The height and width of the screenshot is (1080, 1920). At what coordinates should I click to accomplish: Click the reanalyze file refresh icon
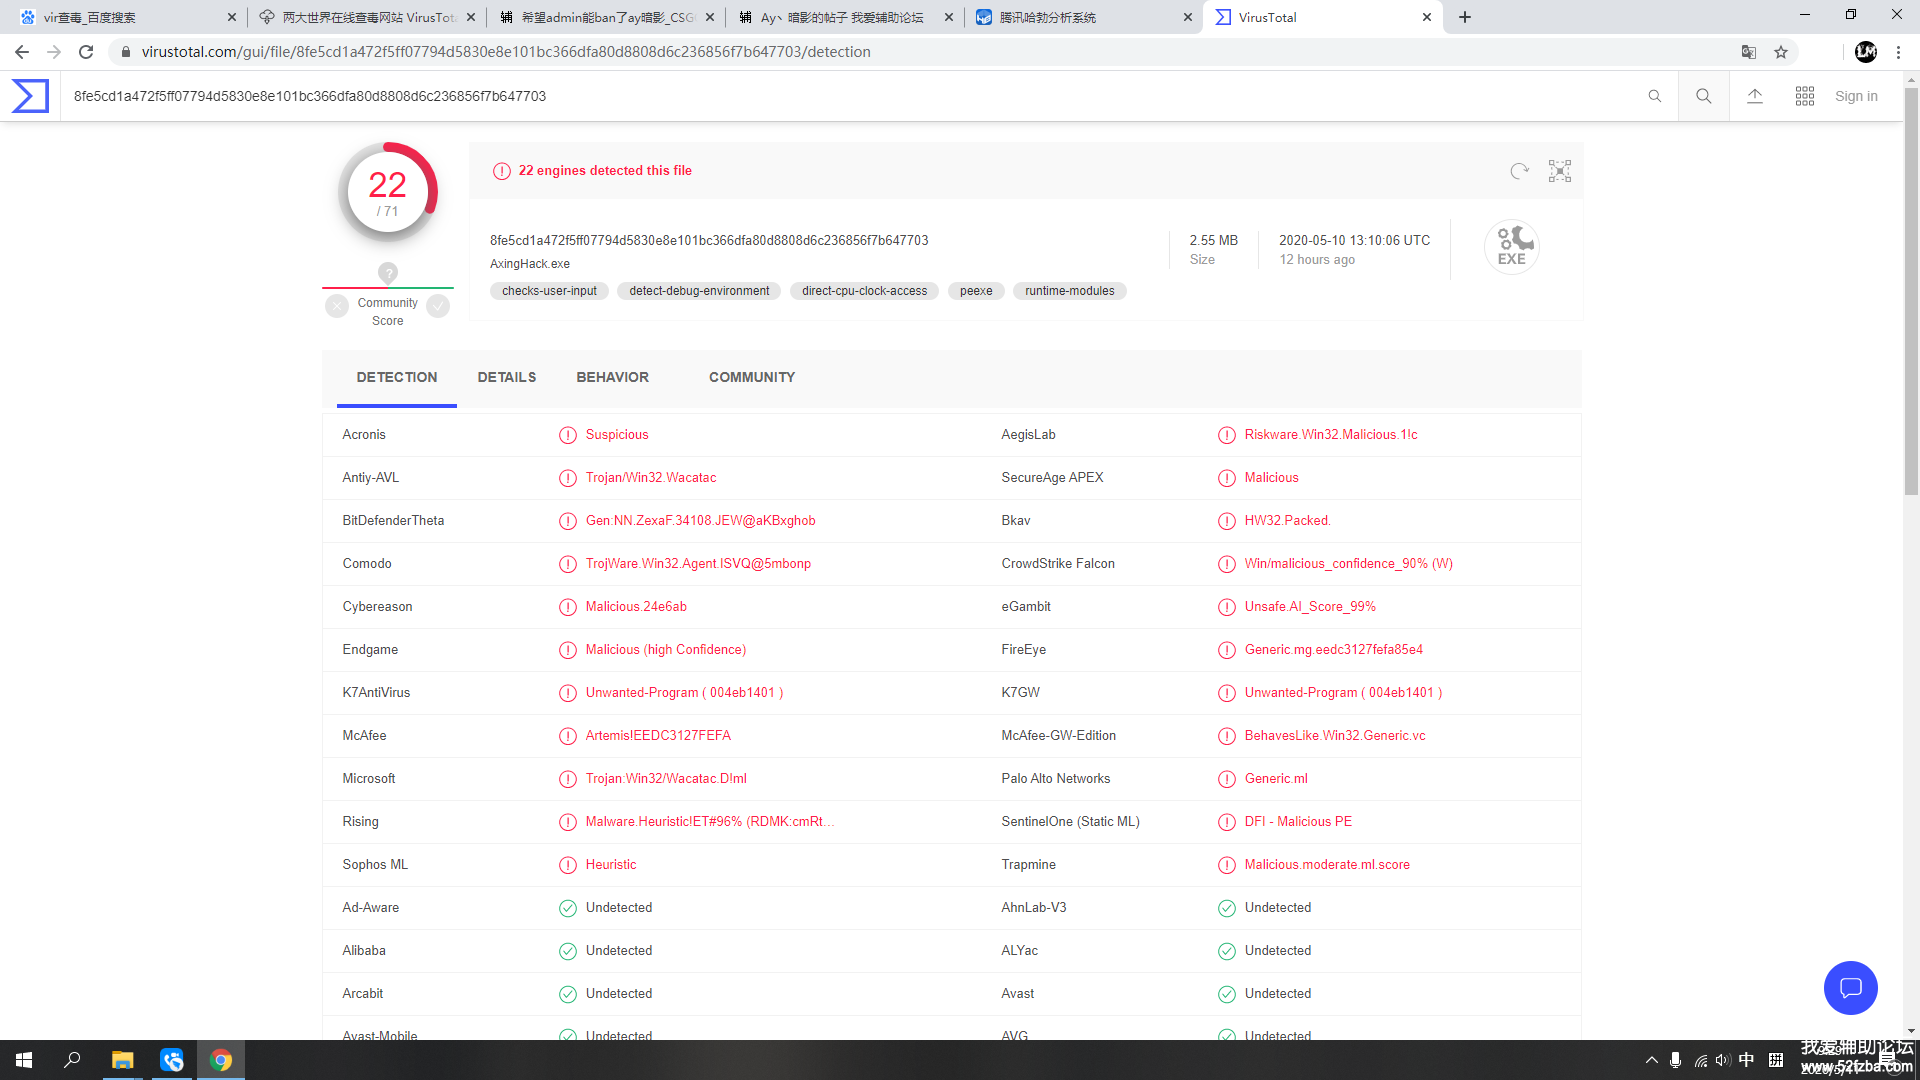[x=1519, y=171]
